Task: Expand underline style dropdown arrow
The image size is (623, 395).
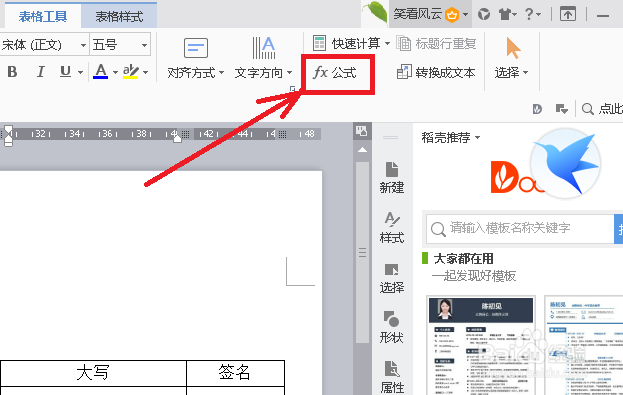Action: tap(80, 72)
